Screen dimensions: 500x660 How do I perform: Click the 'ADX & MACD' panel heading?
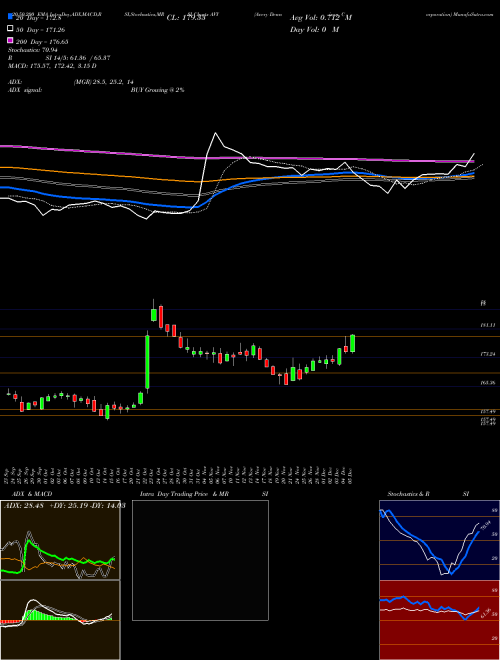[32, 494]
